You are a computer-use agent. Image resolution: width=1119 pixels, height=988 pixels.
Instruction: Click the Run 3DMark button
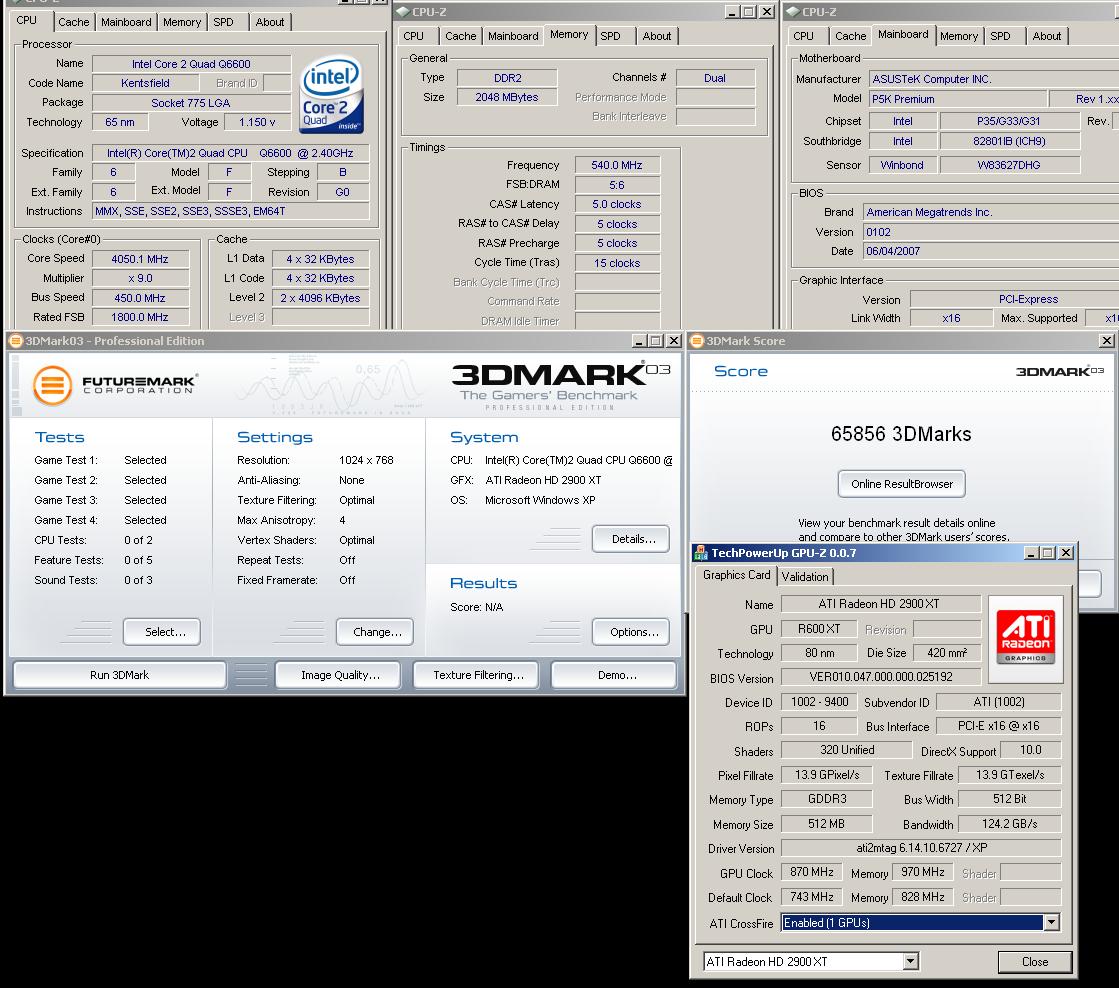pos(120,675)
